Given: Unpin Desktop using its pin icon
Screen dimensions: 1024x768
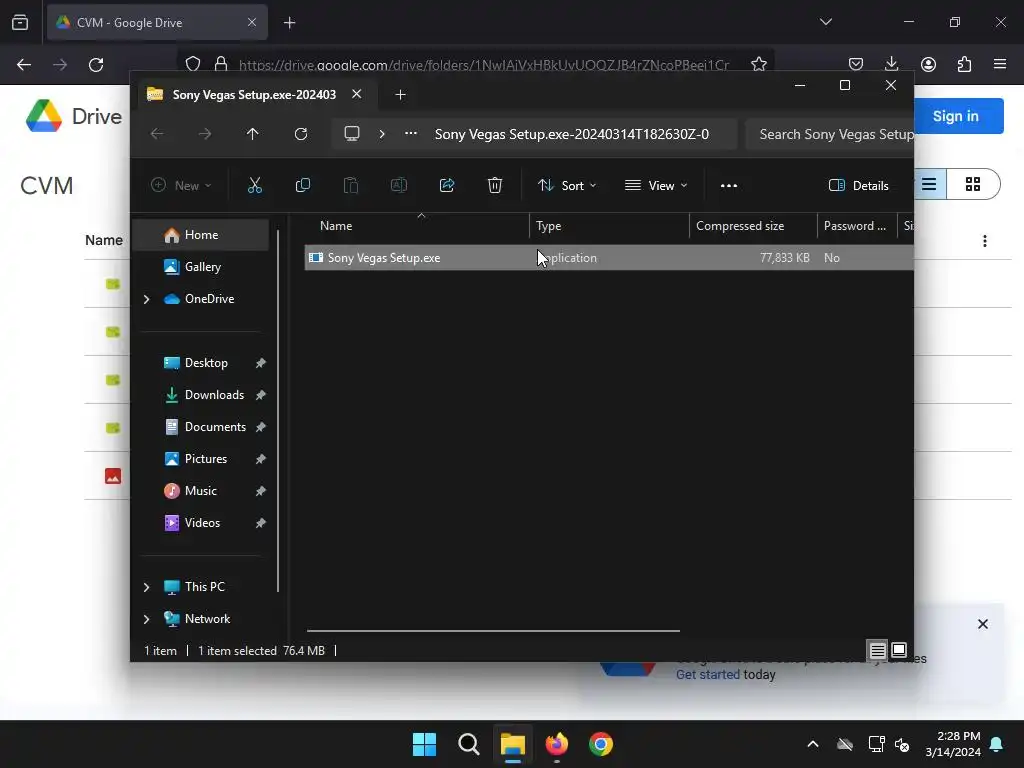Looking at the screenshot, I should (x=261, y=363).
